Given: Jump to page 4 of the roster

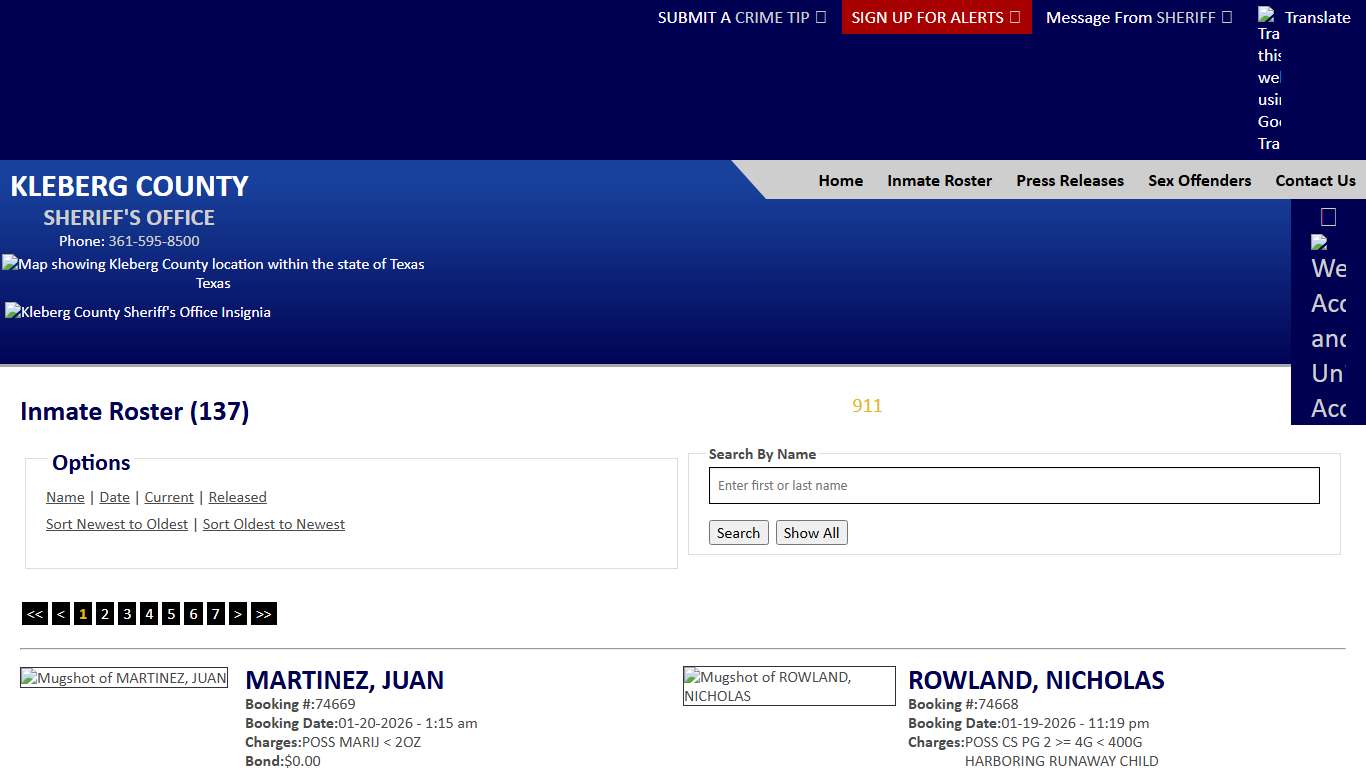Looking at the screenshot, I should click(x=148, y=613).
